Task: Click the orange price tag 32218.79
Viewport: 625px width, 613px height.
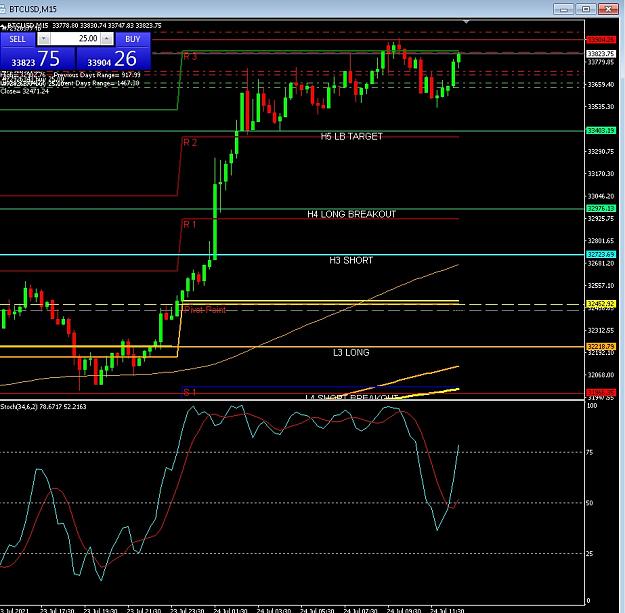Action: pyautogui.click(x=601, y=347)
